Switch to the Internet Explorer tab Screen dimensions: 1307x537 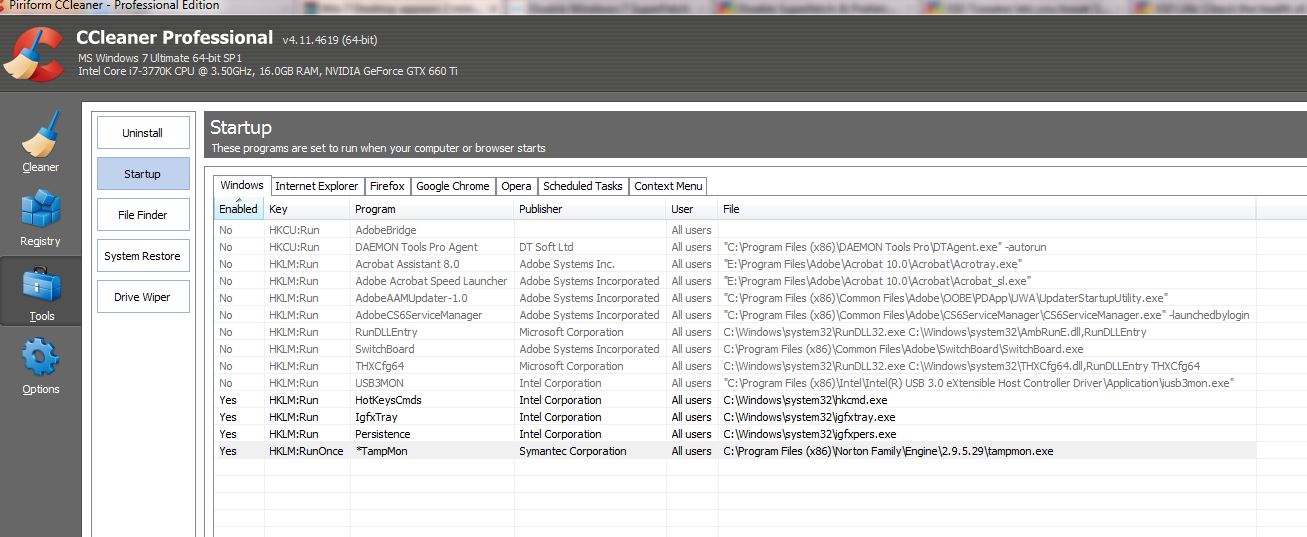pos(317,186)
